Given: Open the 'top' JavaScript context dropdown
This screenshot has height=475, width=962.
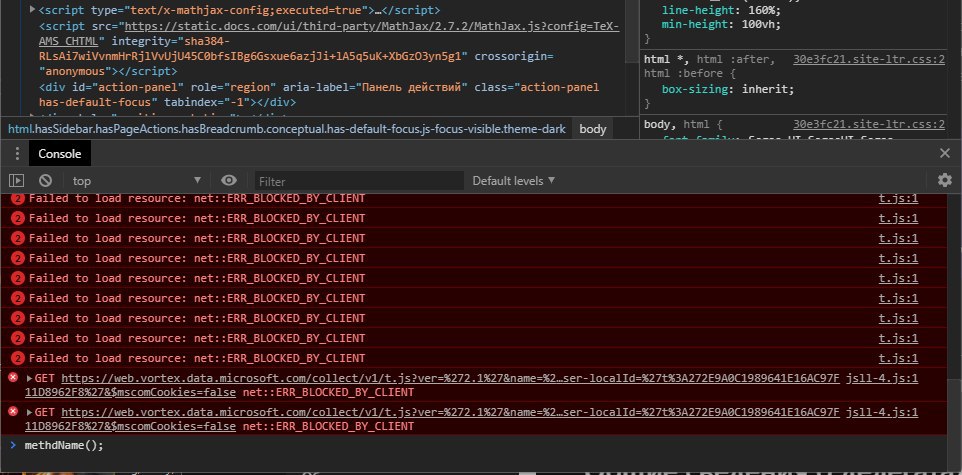Looking at the screenshot, I should coord(137,180).
